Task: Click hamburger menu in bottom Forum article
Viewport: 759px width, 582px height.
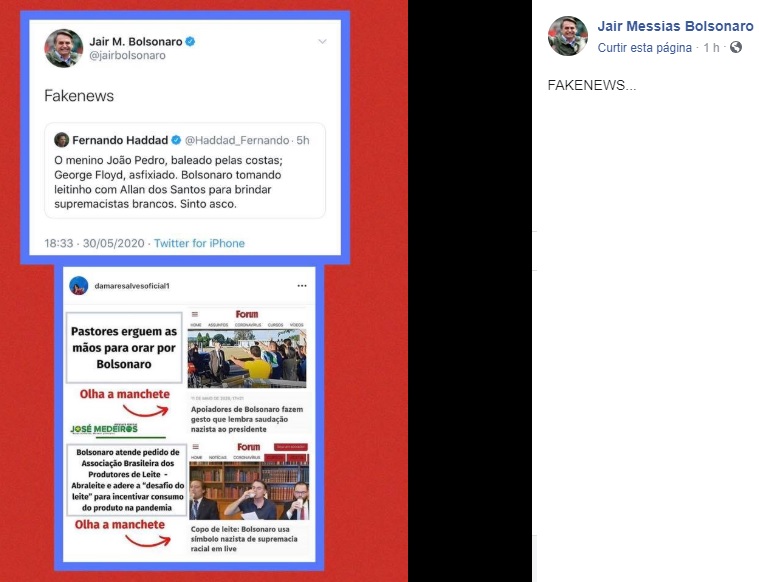Action: pos(196,446)
